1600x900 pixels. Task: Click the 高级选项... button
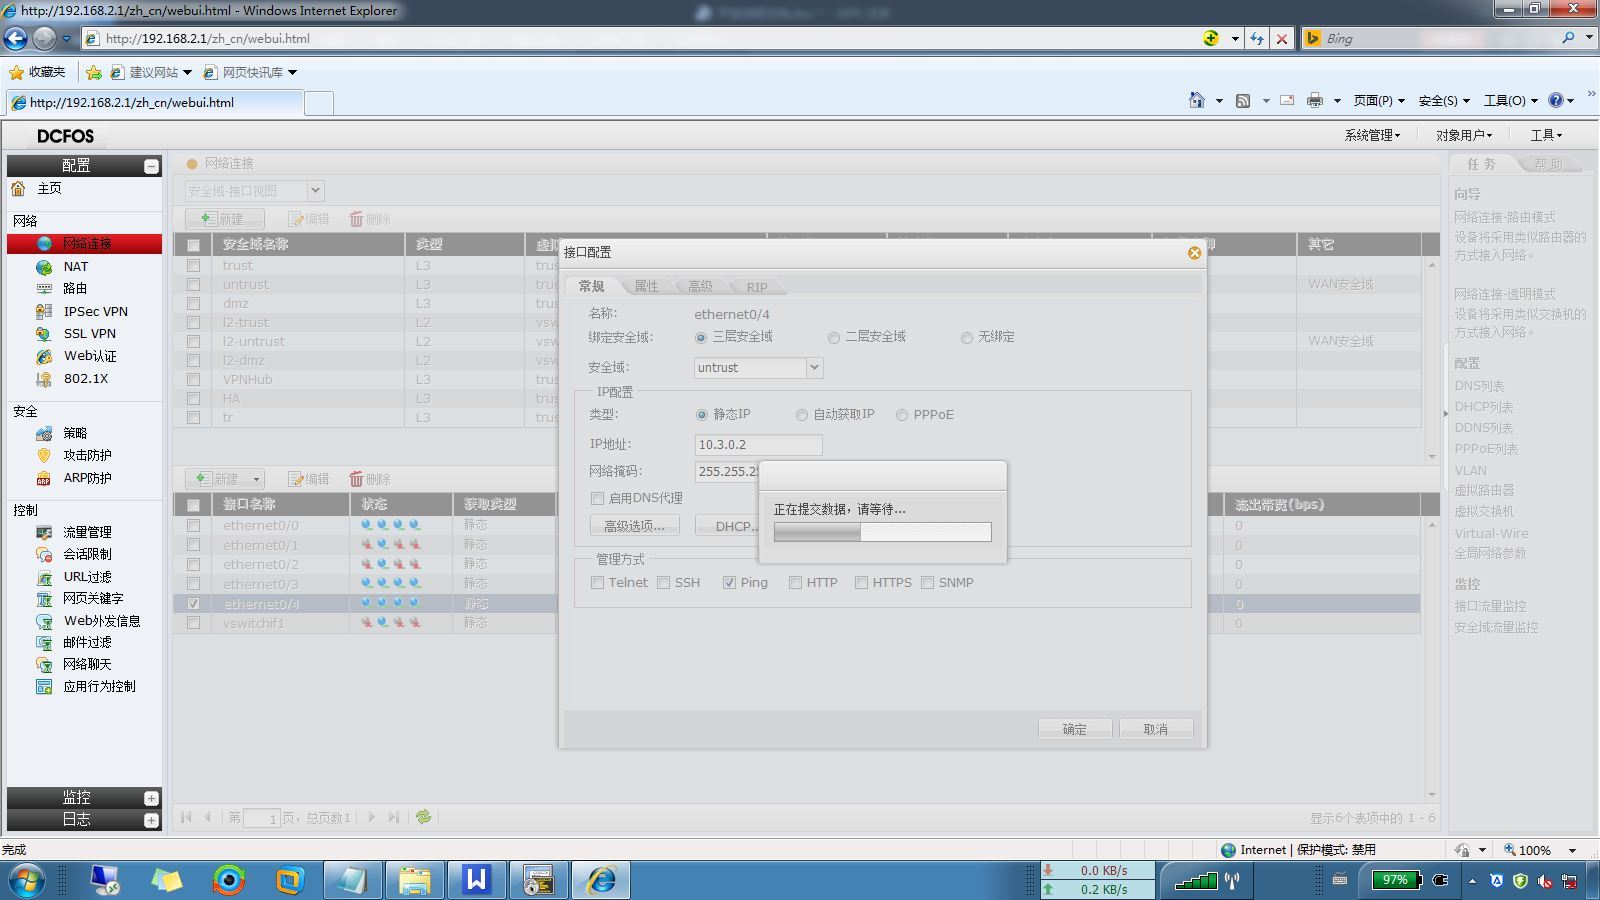(x=634, y=526)
